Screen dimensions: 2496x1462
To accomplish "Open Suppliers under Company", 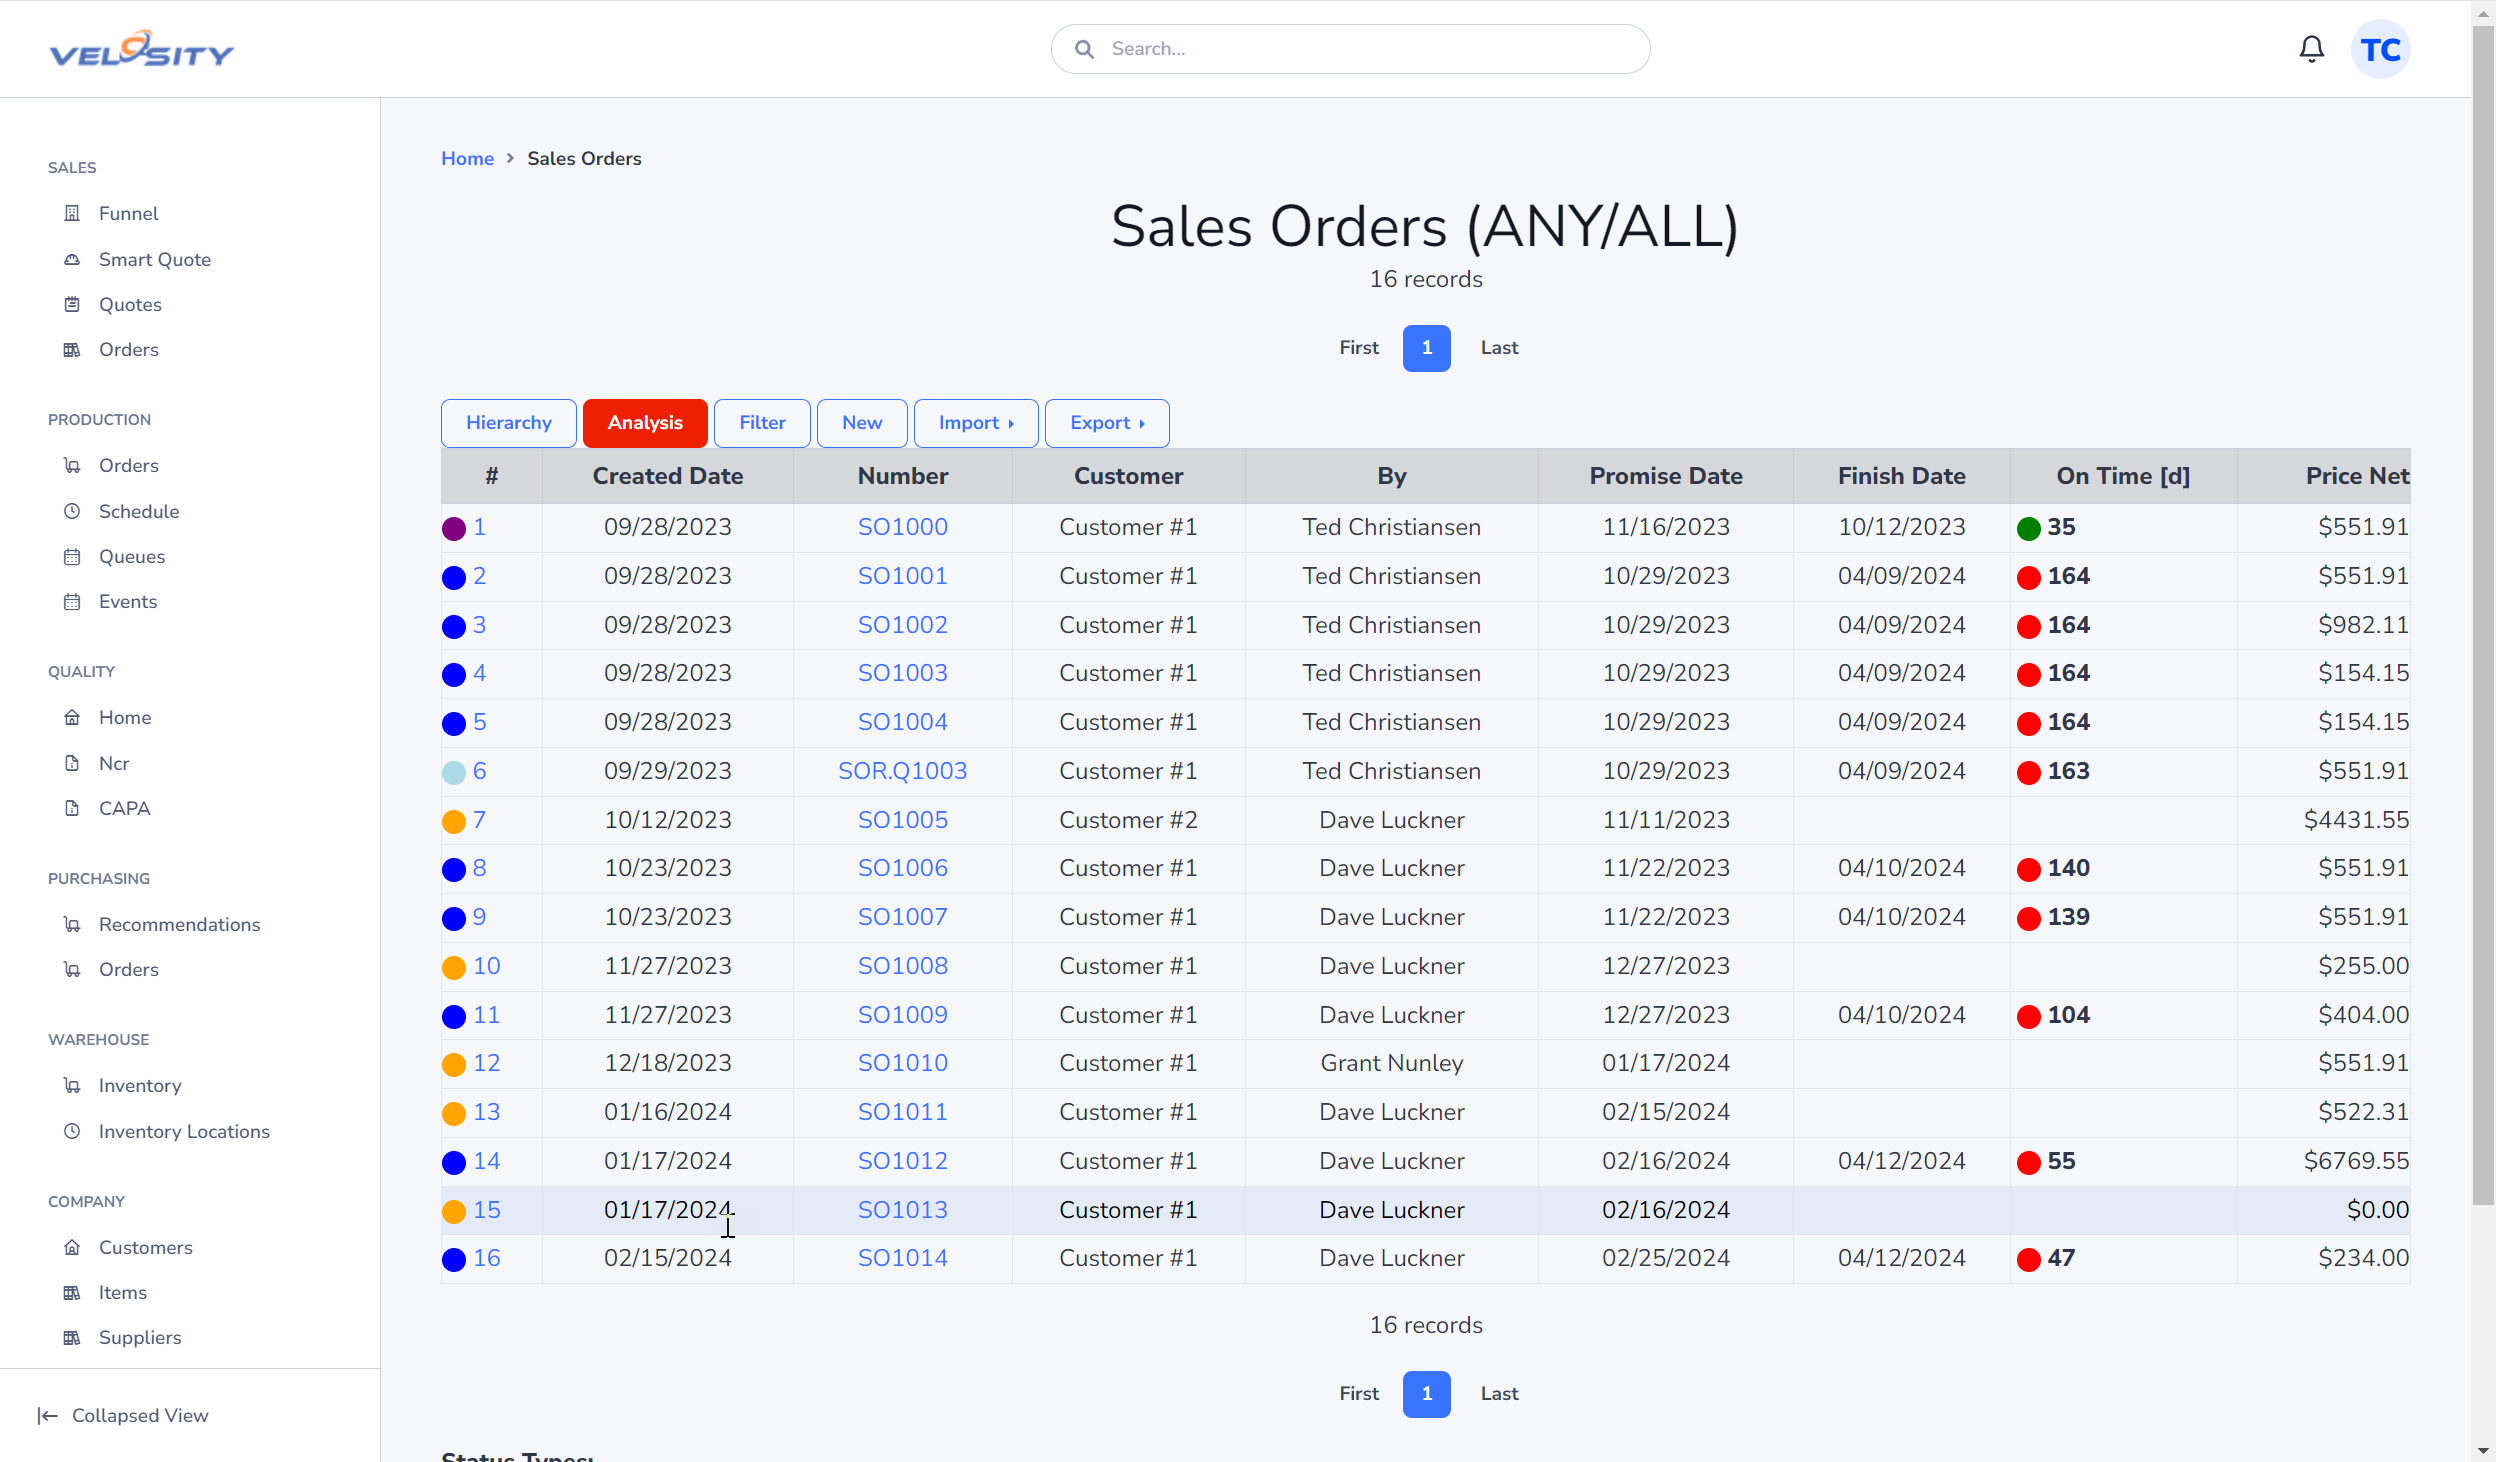I will tap(140, 1337).
